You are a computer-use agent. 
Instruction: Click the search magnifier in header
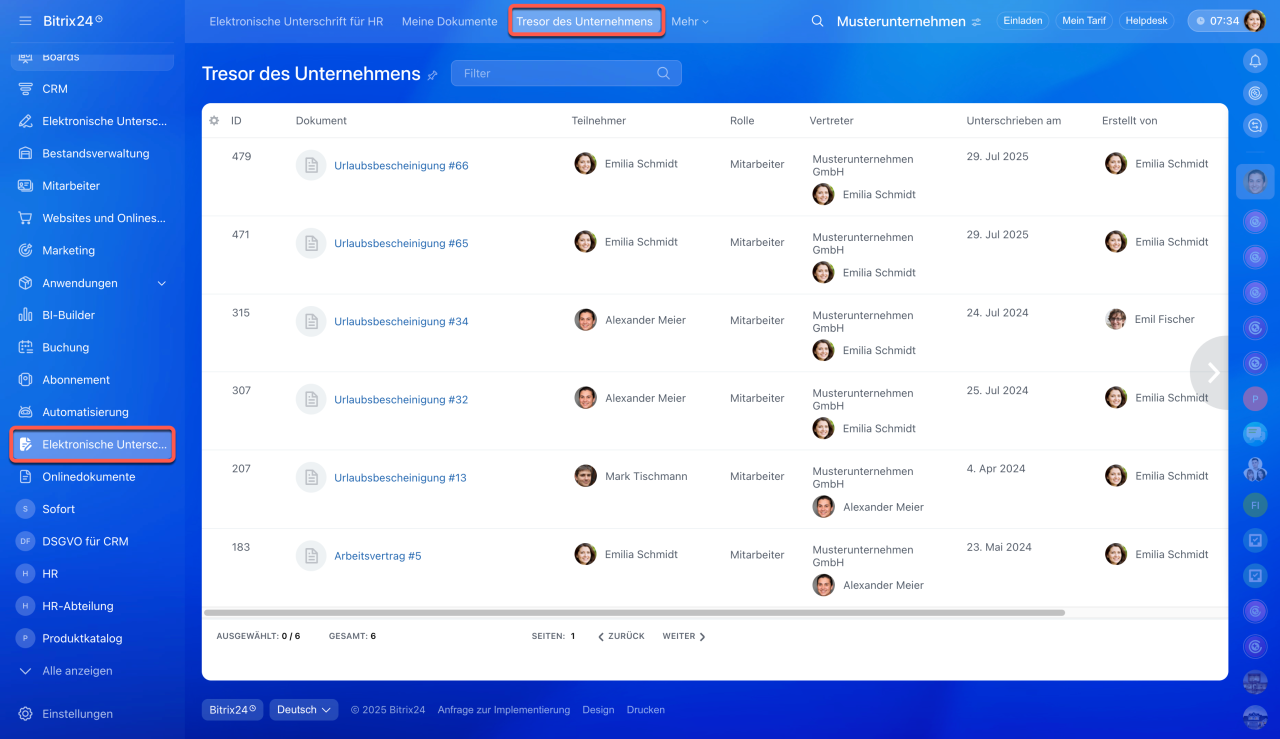pyautogui.click(x=817, y=21)
